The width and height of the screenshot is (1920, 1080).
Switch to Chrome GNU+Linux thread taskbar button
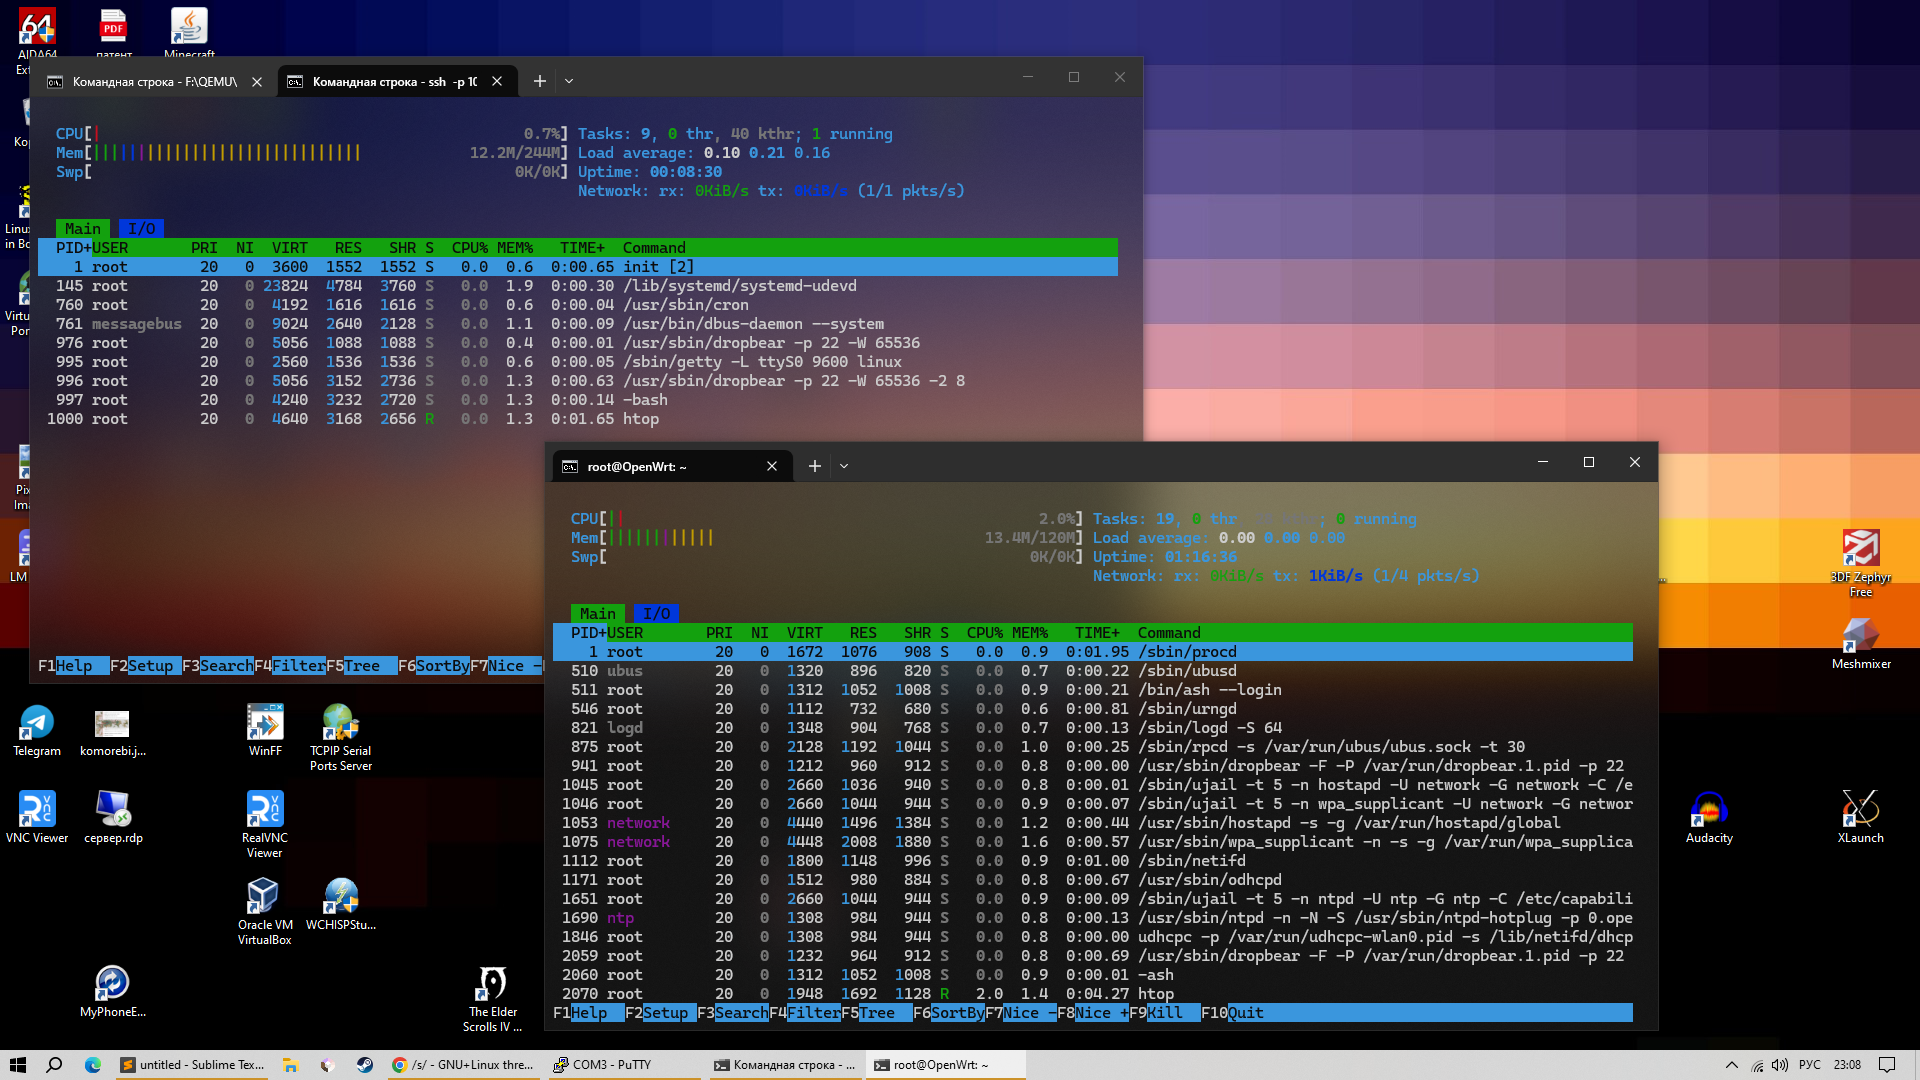pos(463,1065)
